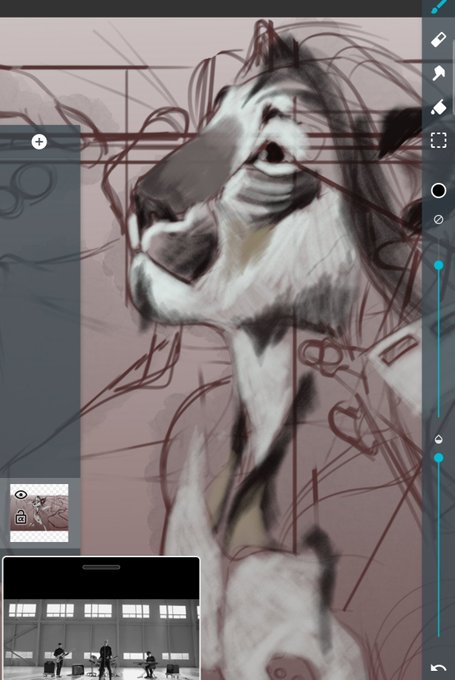Adjust the brush size slider handle
Image resolution: width=455 pixels, height=680 pixels.
(439, 265)
